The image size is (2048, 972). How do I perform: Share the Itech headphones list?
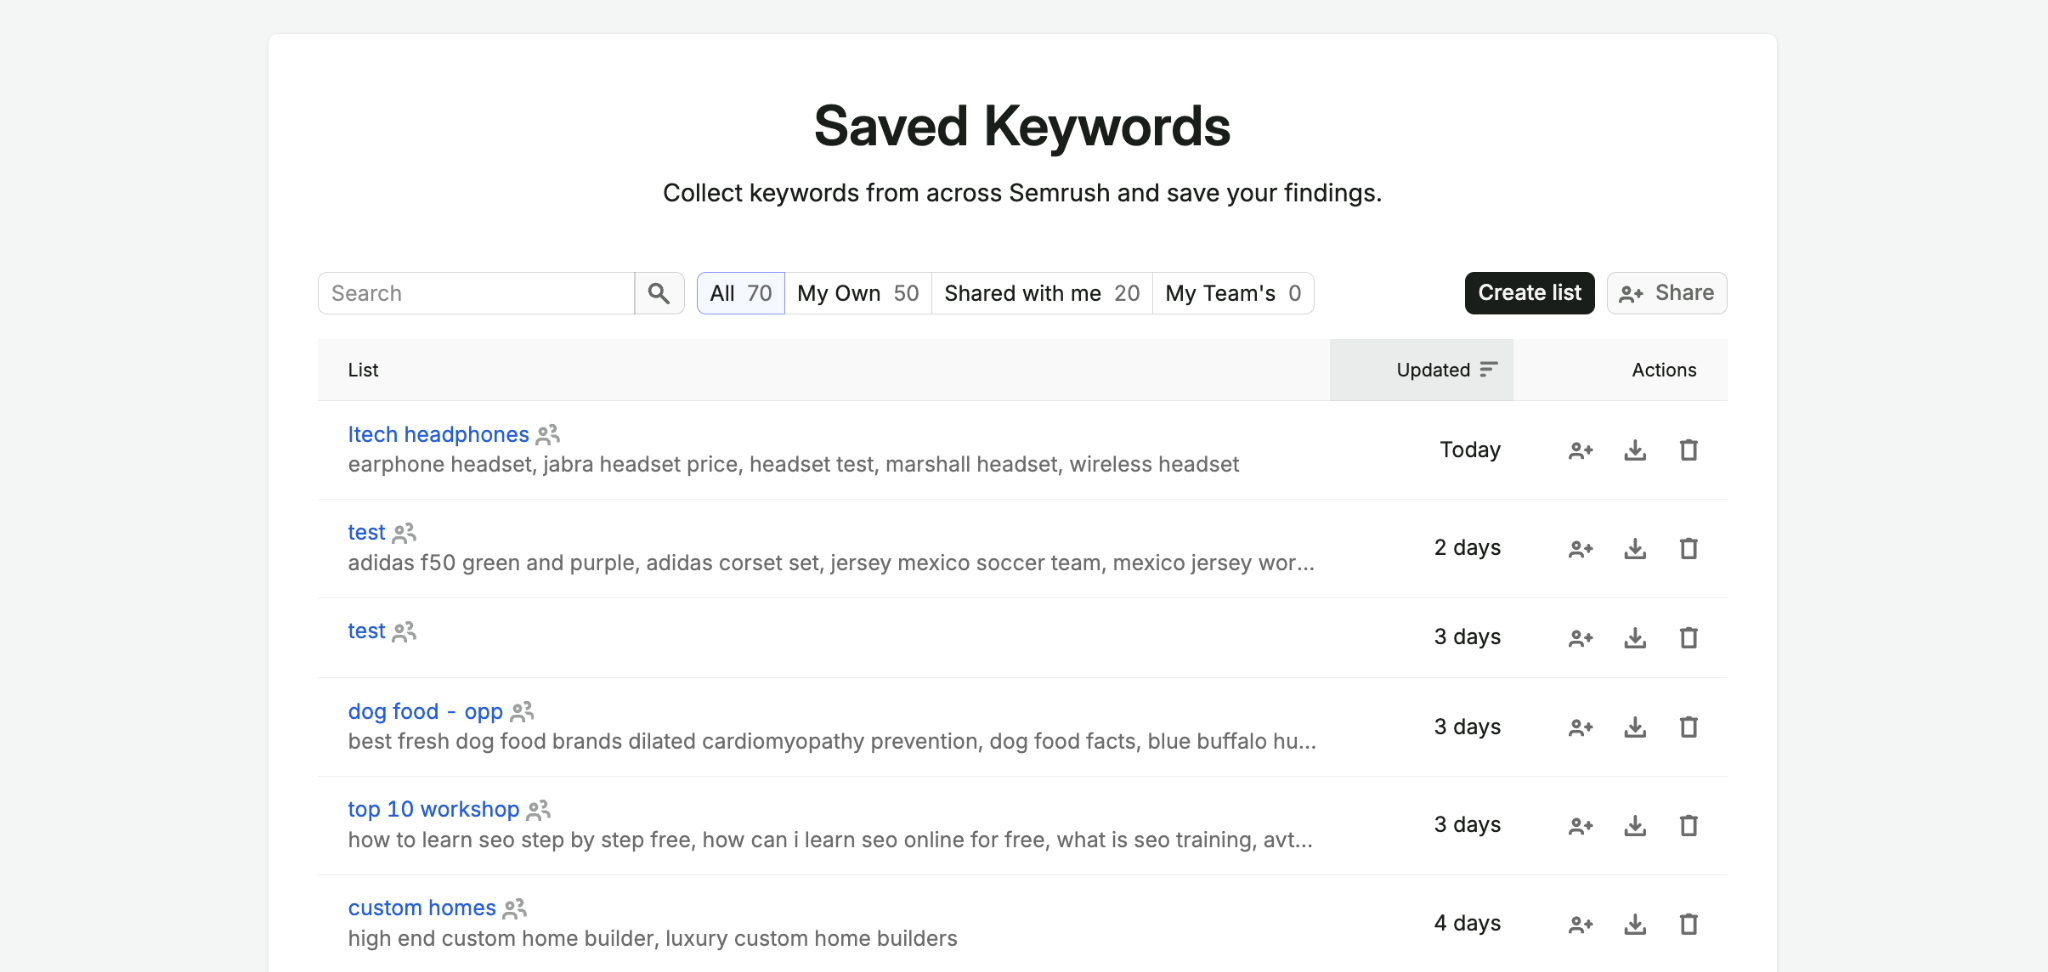[x=1581, y=450]
